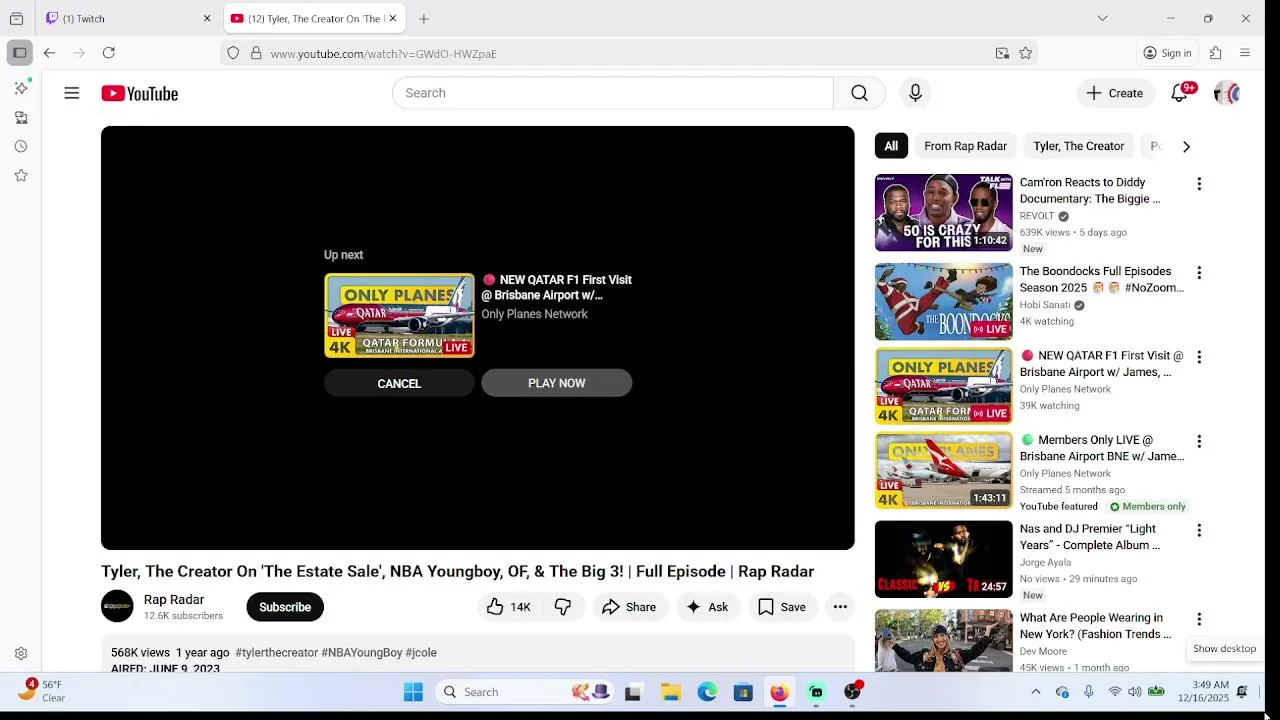1280x720 pixels.
Task: Open the account avatar menu
Action: click(x=1227, y=93)
